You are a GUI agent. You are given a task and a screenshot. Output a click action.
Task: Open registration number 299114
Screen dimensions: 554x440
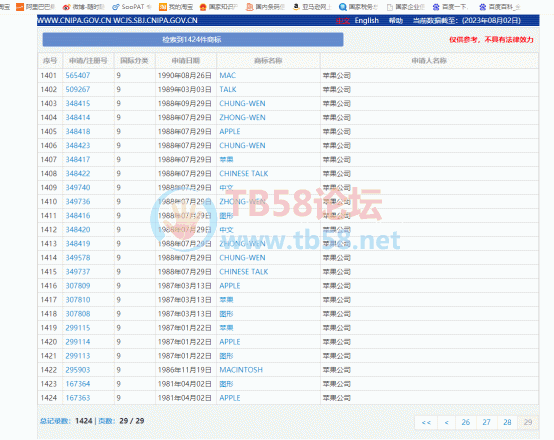click(x=78, y=342)
